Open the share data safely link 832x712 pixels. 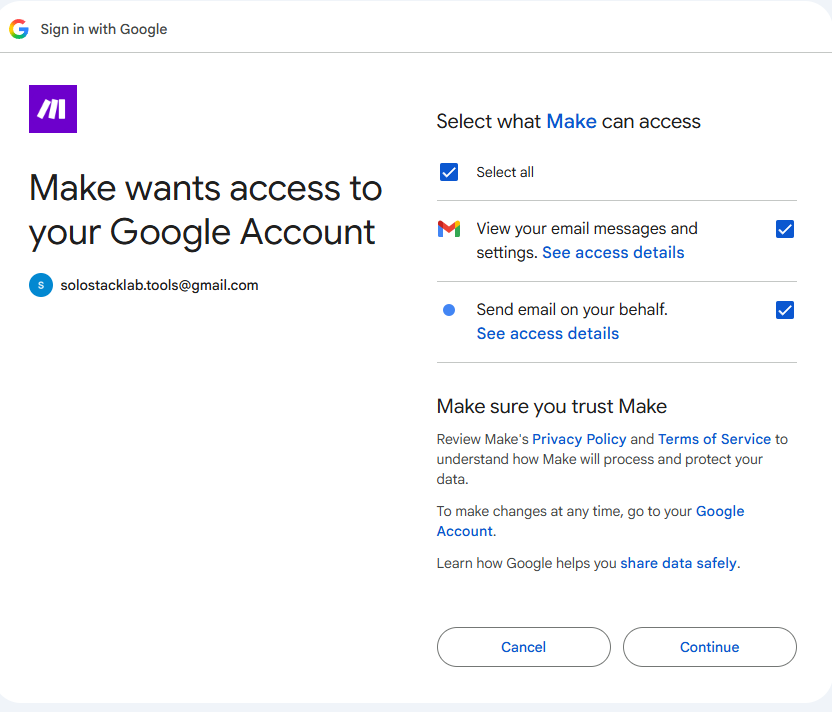(679, 563)
